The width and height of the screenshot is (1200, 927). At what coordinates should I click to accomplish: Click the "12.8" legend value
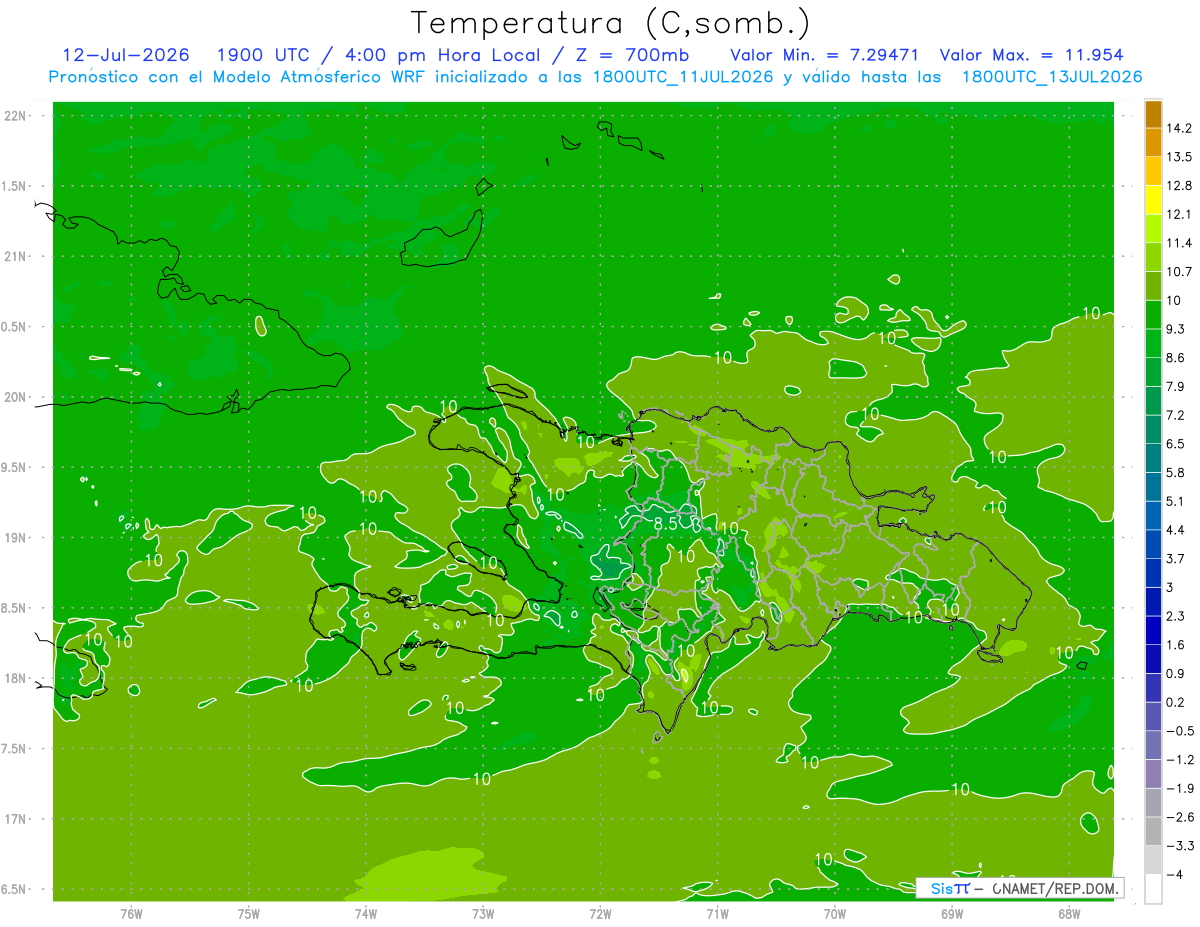tap(1178, 186)
